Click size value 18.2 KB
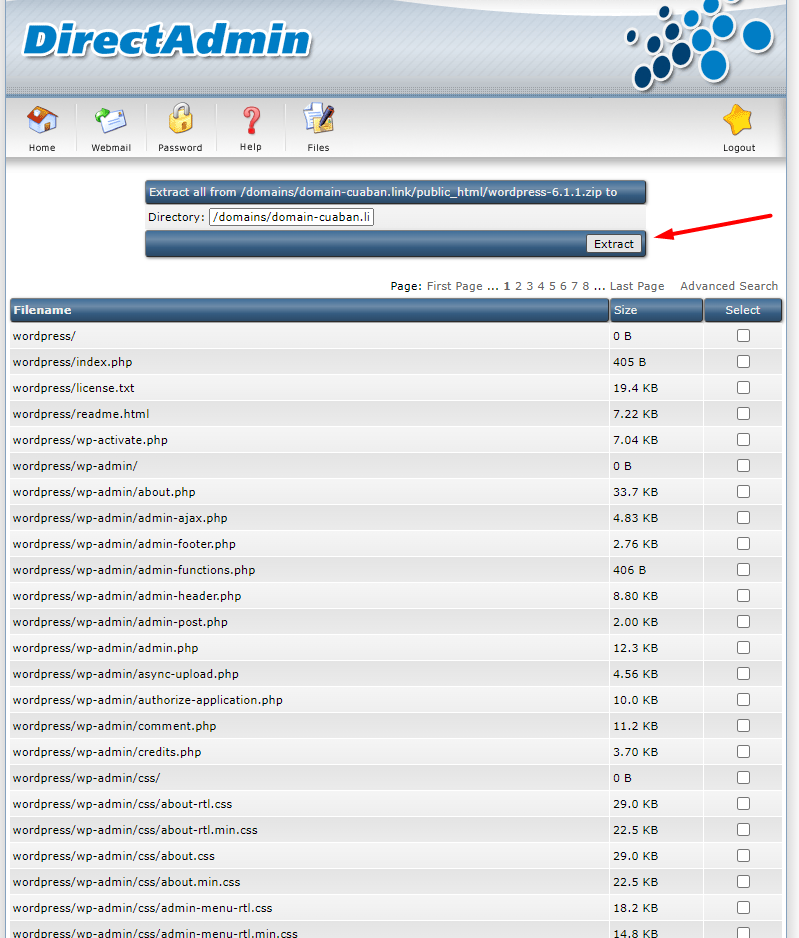This screenshot has width=799, height=938. pos(635,908)
